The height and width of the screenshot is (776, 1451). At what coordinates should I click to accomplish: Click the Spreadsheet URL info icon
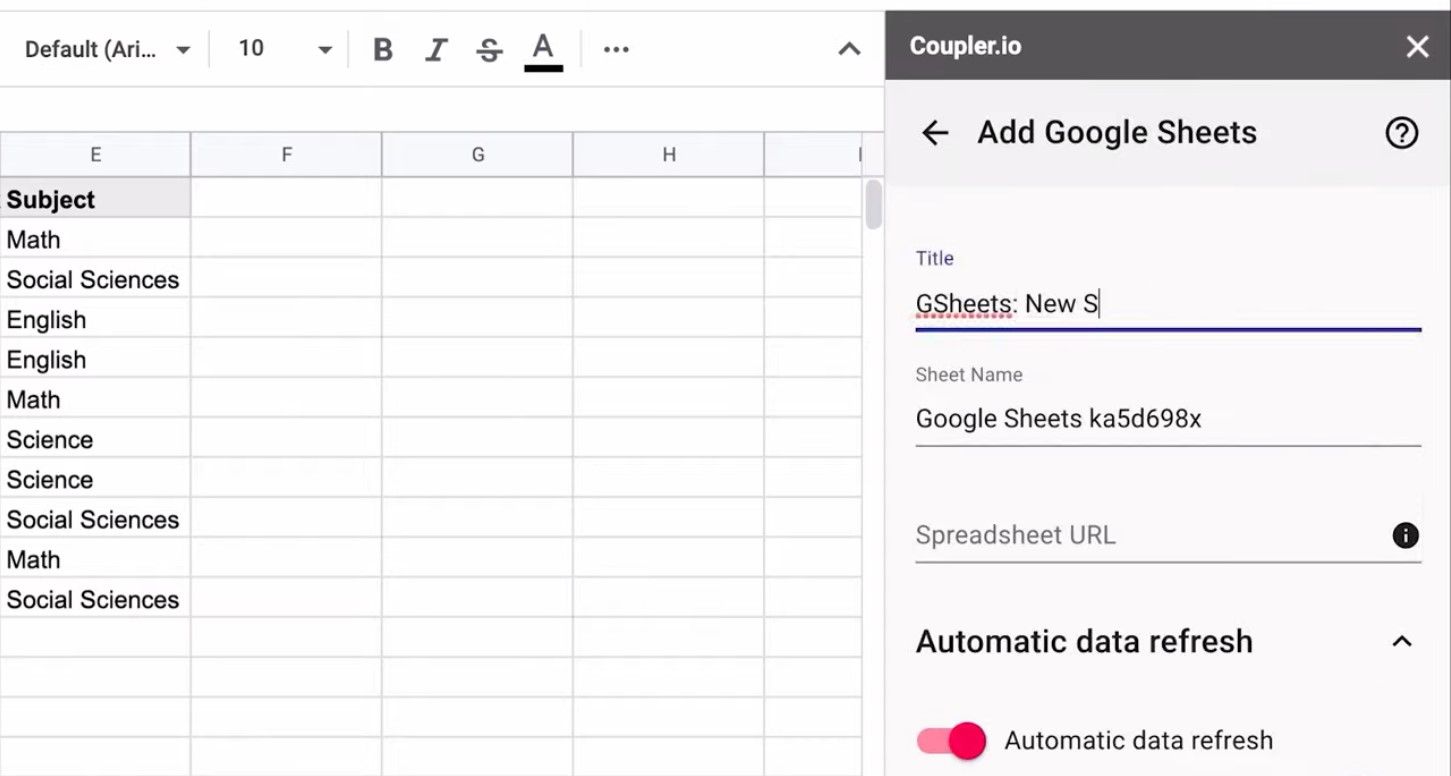pos(1405,535)
